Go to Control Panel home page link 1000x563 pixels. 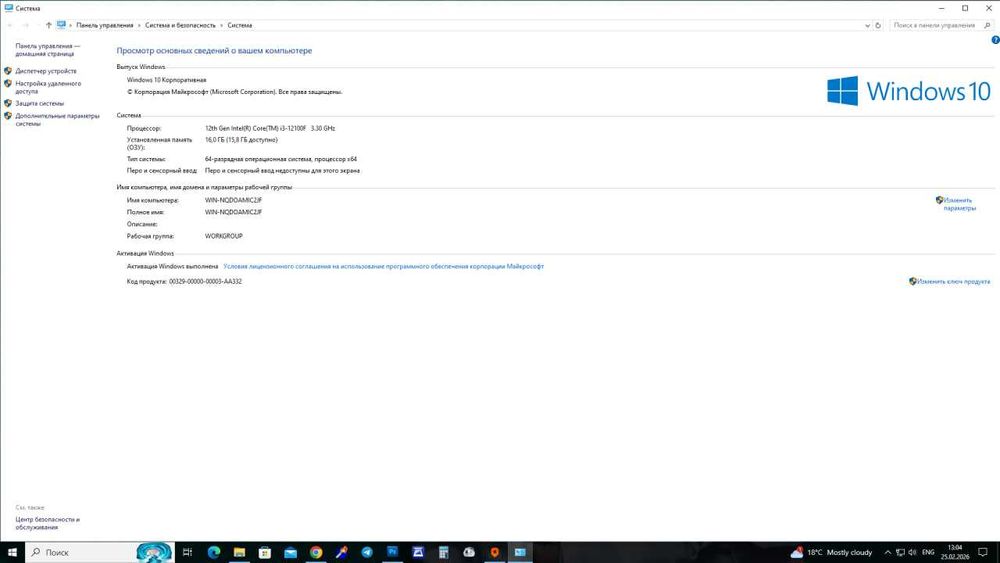(48, 50)
